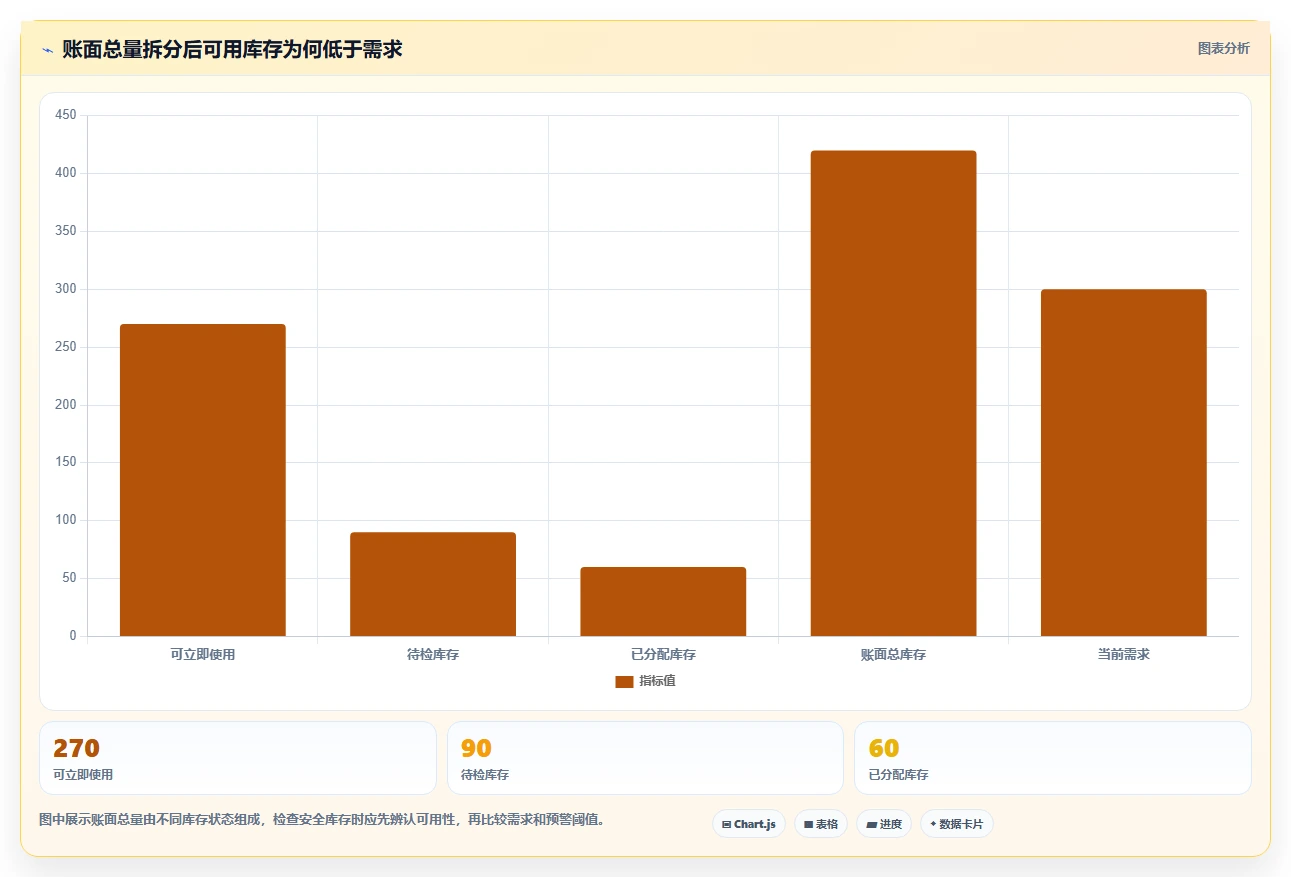Click the 450 y-axis value
Viewport: 1291px width, 877px height.
[x=66, y=115]
